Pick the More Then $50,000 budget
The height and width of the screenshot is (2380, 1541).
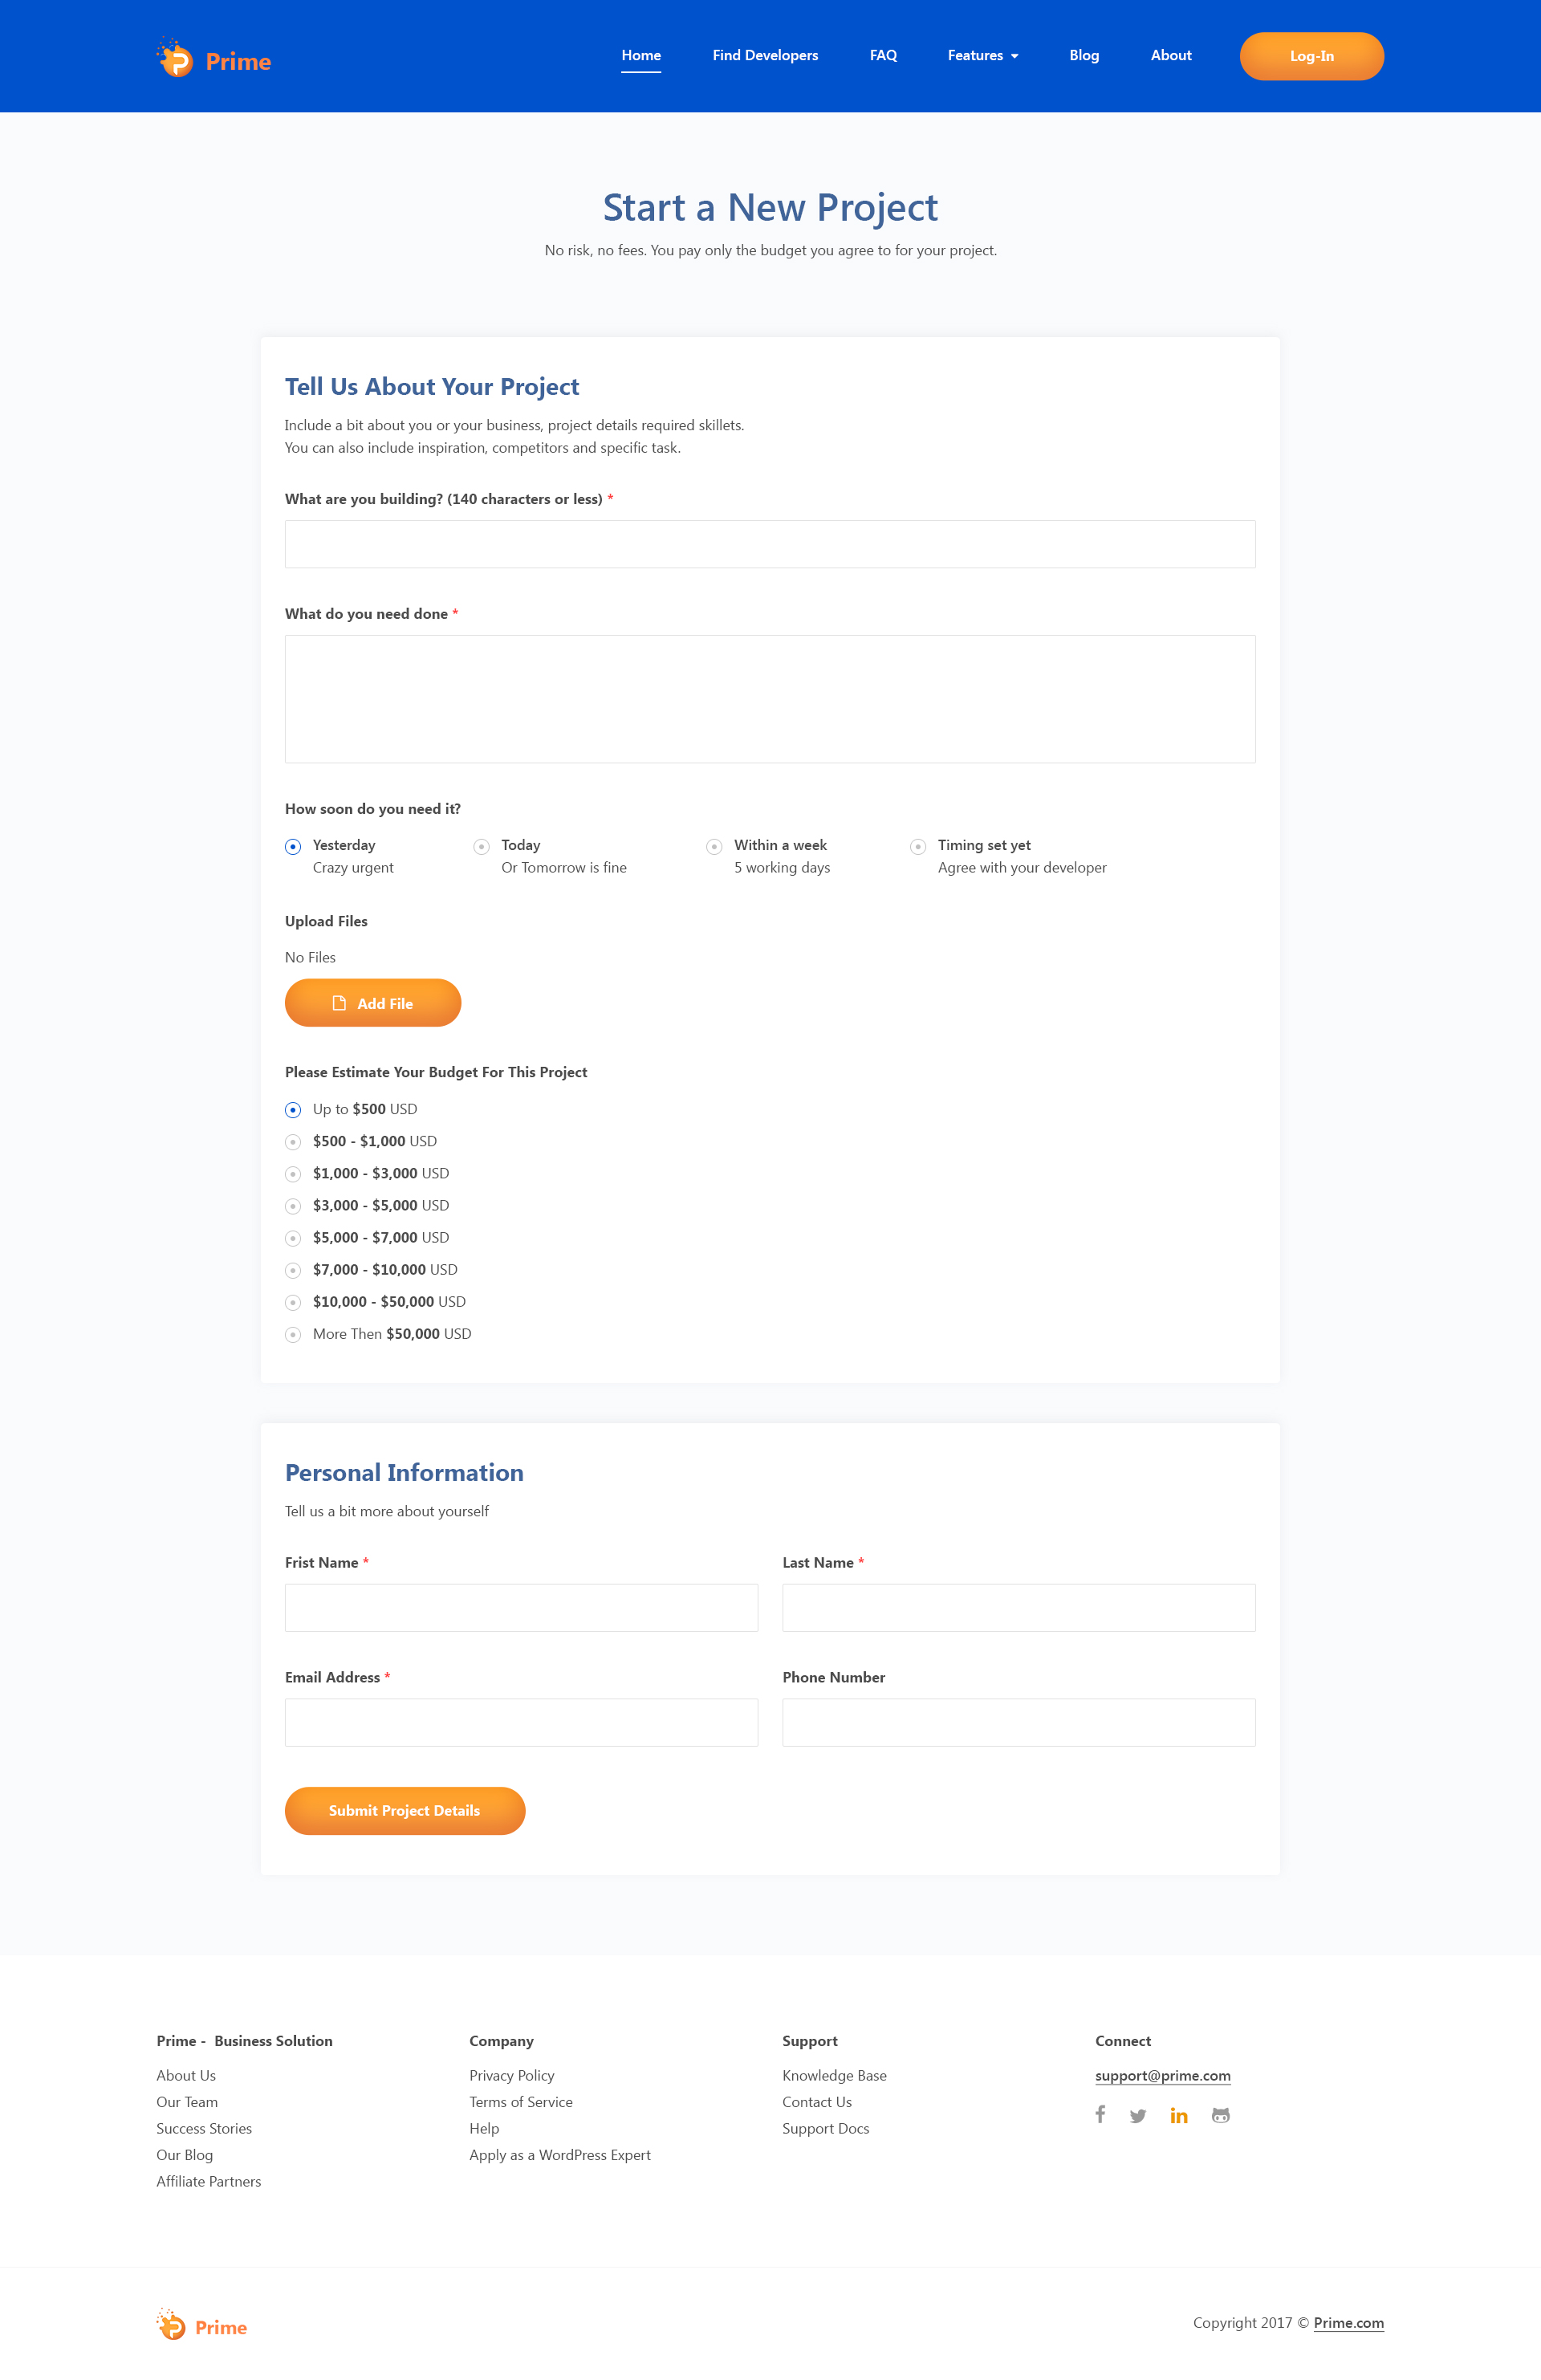point(293,1335)
